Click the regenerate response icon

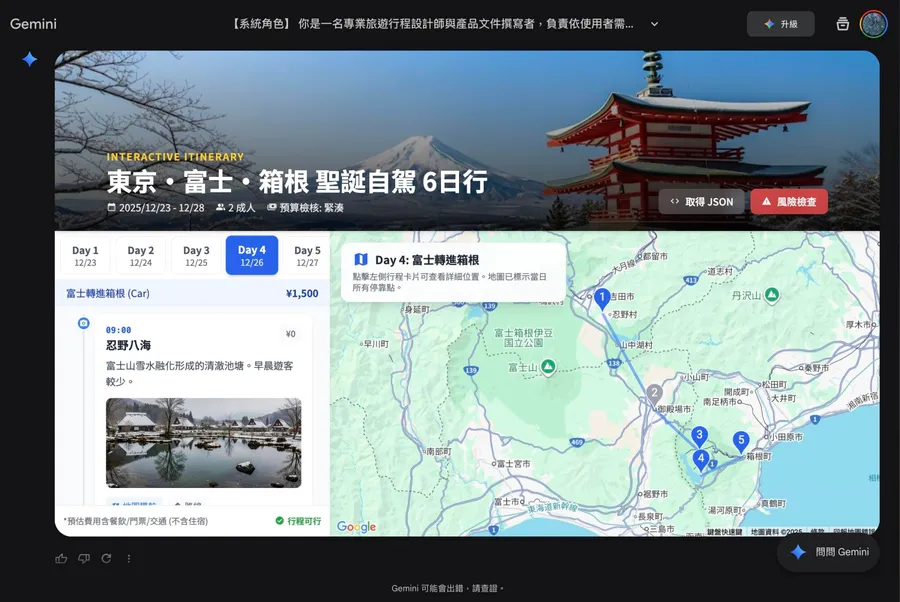(107, 558)
